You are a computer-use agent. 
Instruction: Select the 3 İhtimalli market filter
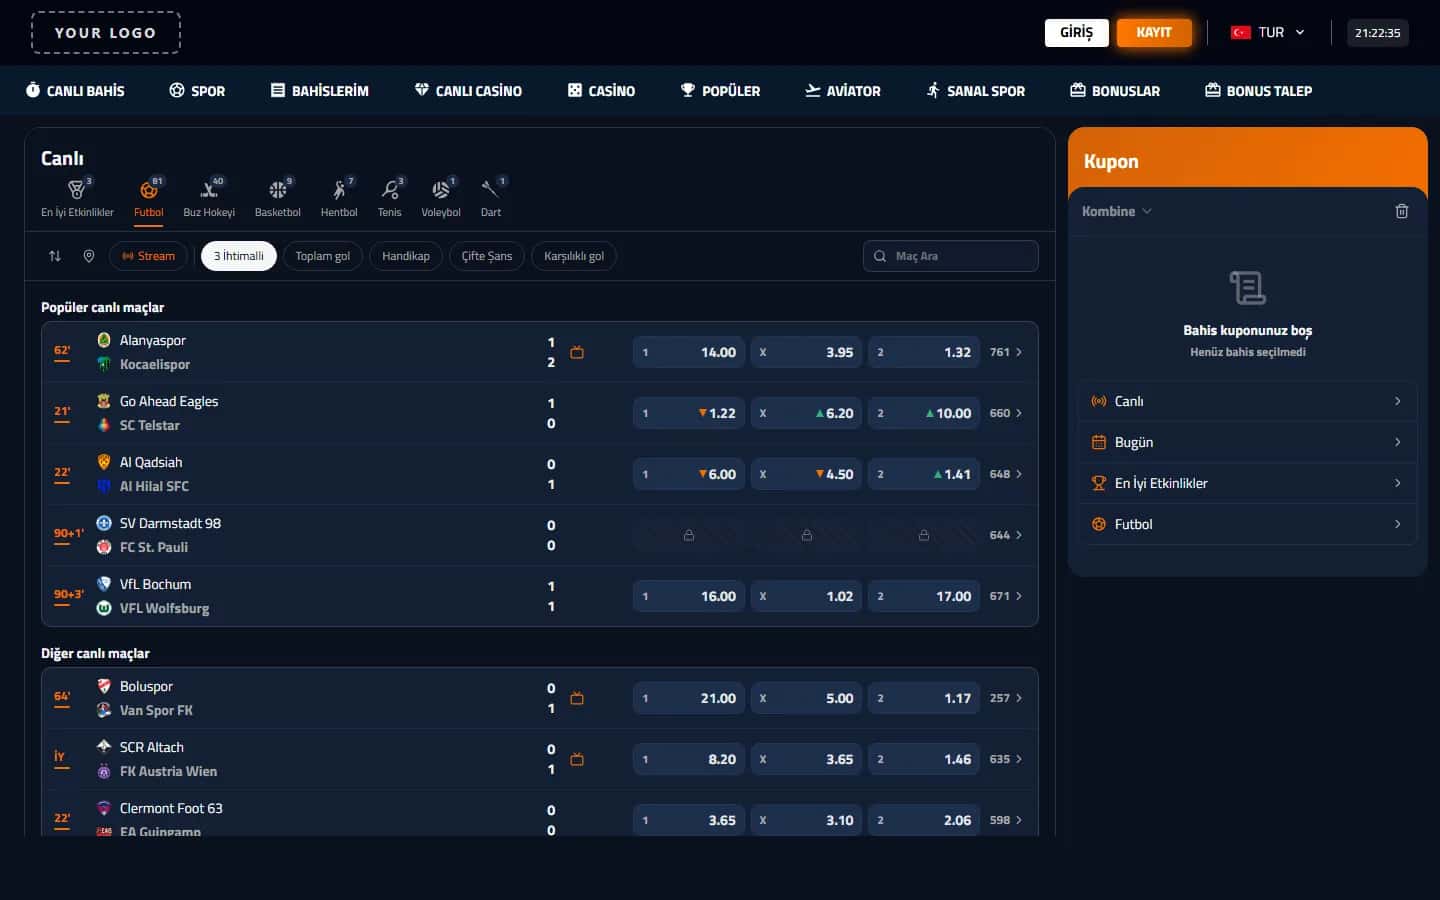[x=239, y=256]
